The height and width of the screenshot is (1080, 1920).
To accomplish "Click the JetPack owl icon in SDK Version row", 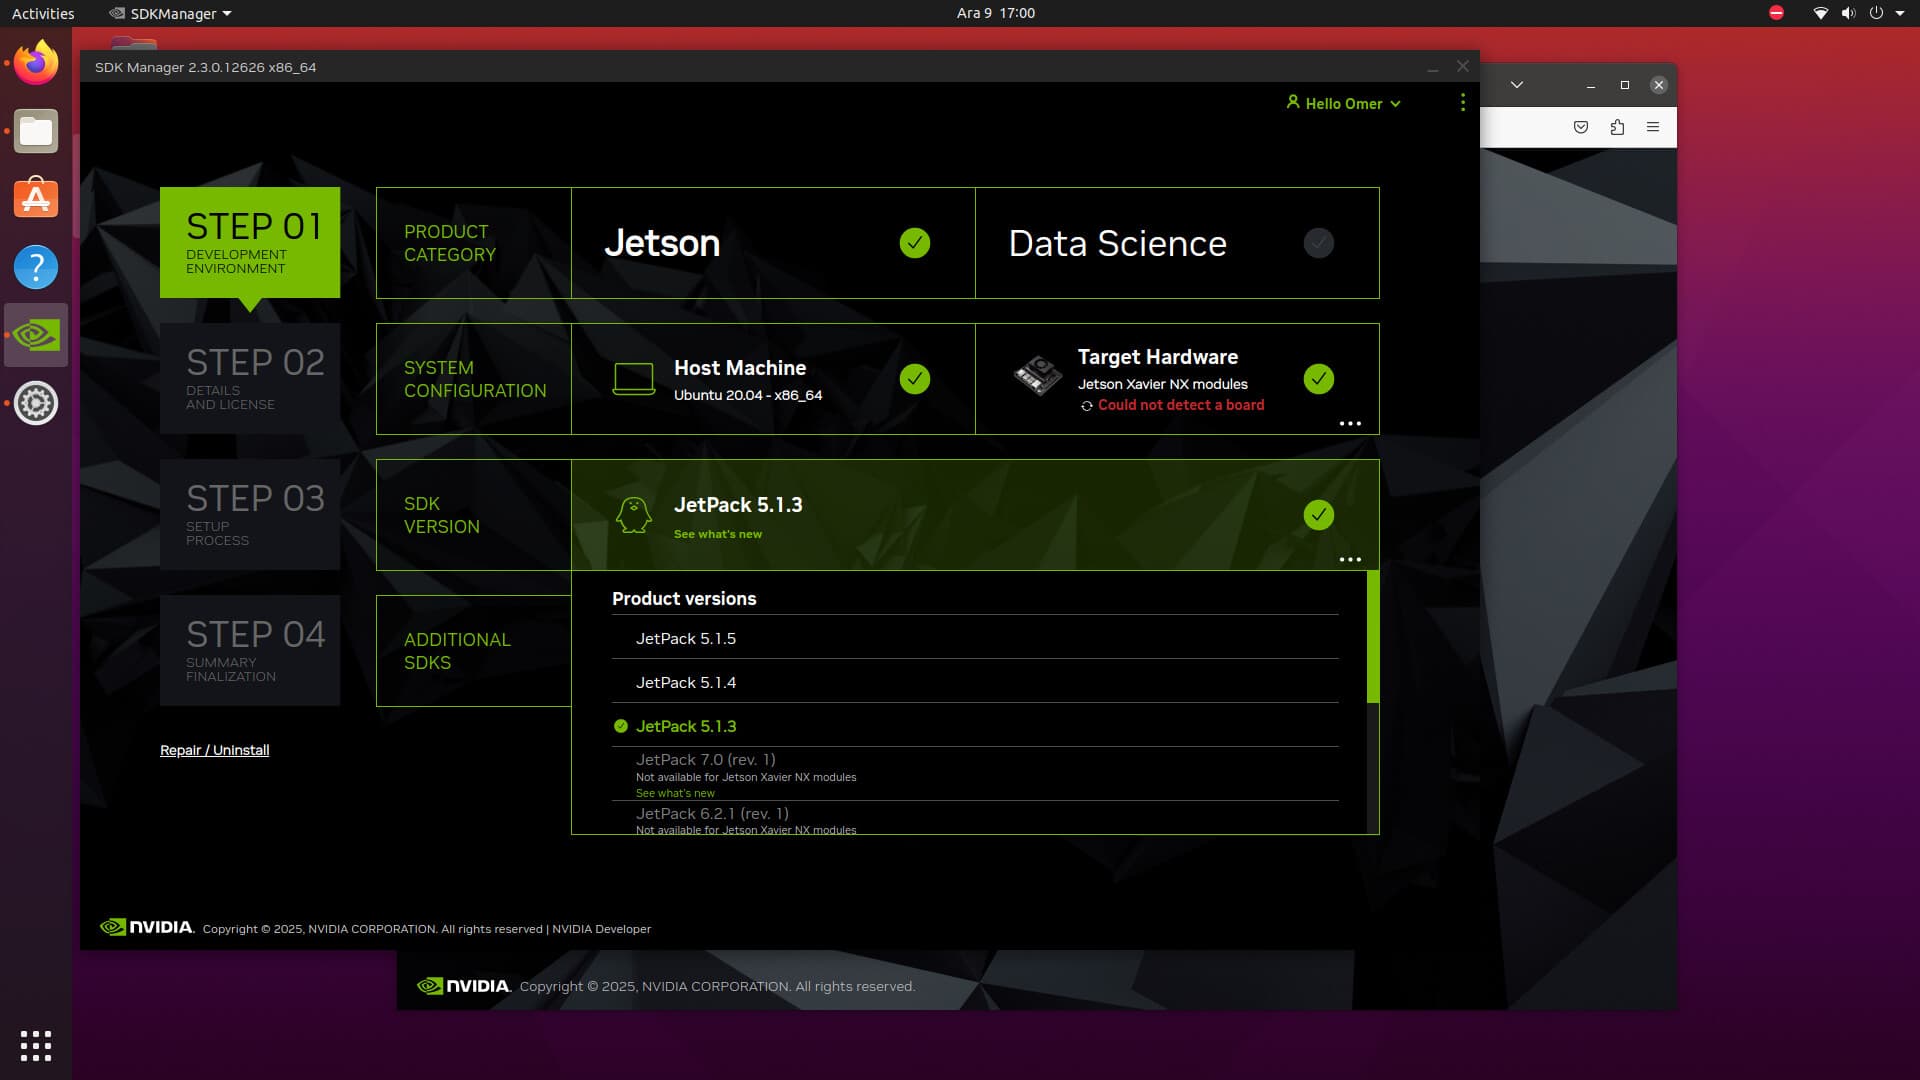I will (x=634, y=515).
